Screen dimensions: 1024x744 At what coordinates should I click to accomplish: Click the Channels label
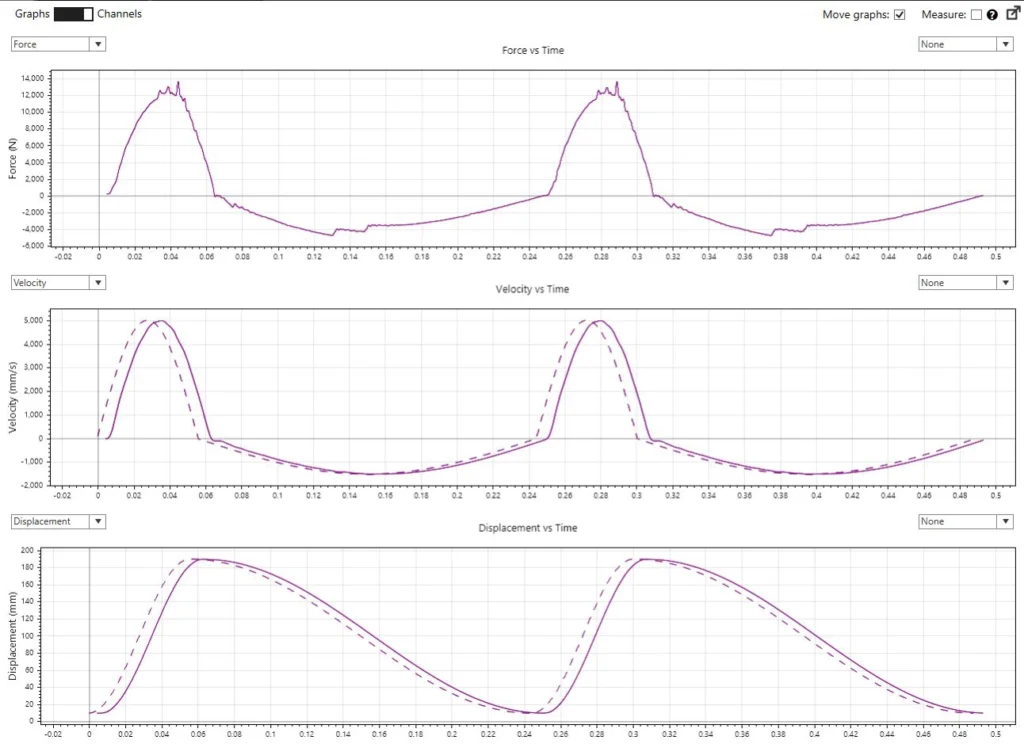coord(120,14)
